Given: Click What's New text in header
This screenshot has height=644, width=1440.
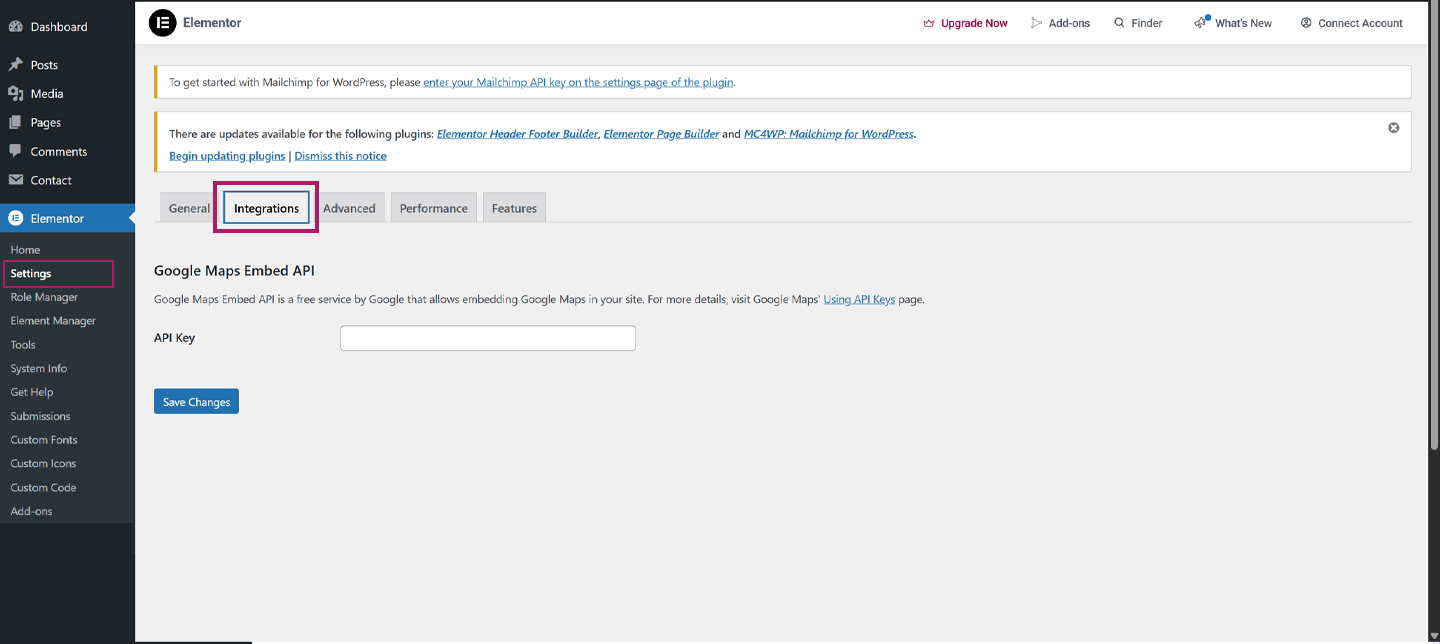Looking at the screenshot, I should tap(1244, 23).
